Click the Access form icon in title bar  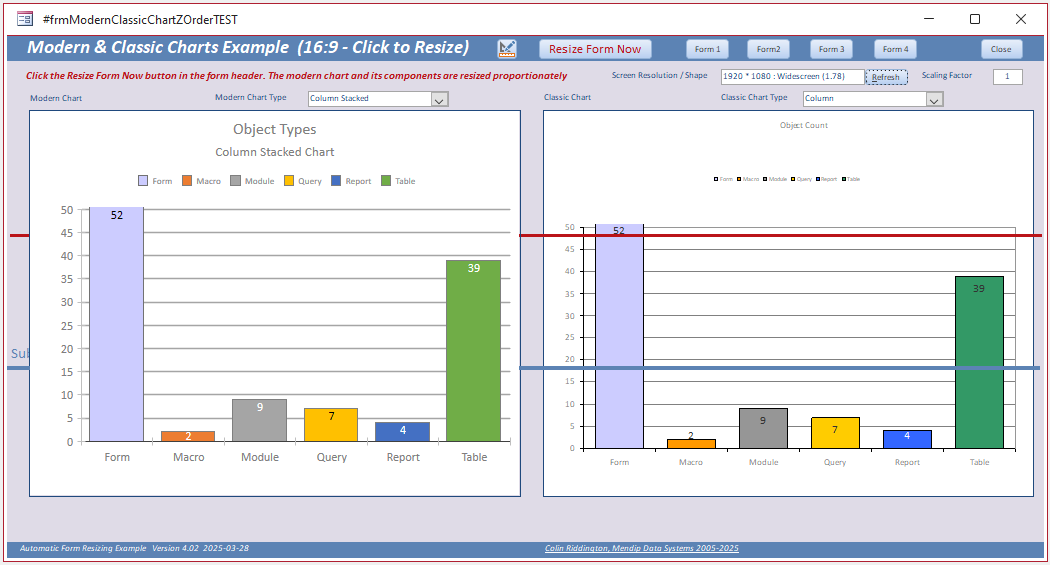tap(25, 19)
